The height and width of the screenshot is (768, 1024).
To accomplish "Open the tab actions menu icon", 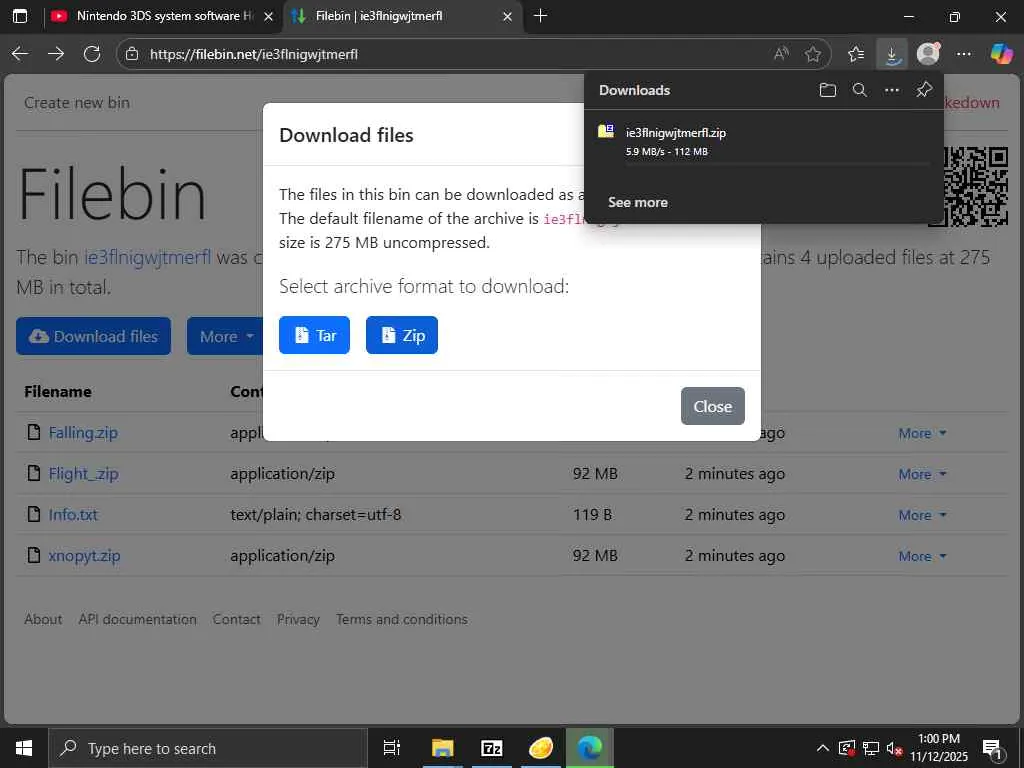I will click(20, 16).
